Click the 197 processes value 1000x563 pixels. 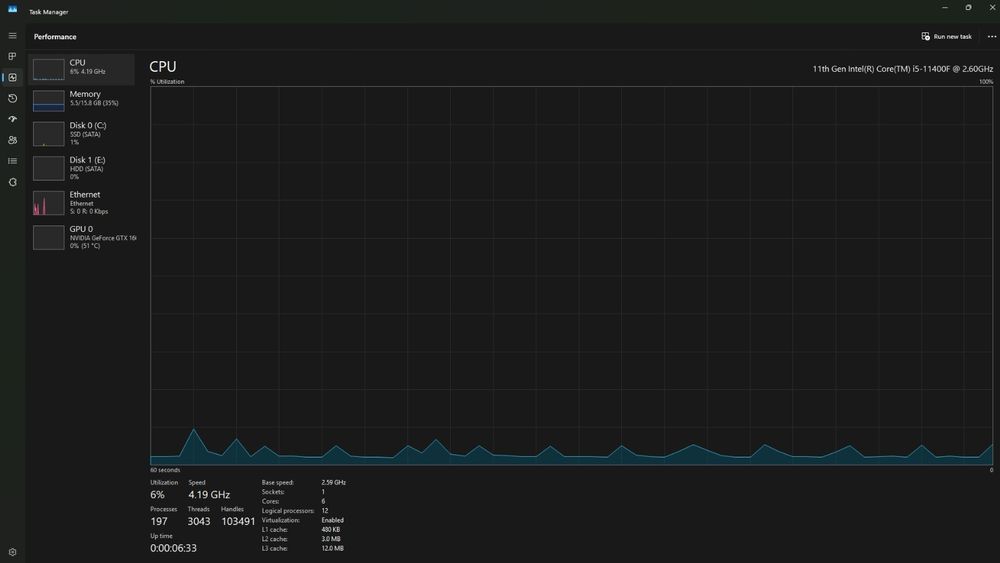[159, 522]
